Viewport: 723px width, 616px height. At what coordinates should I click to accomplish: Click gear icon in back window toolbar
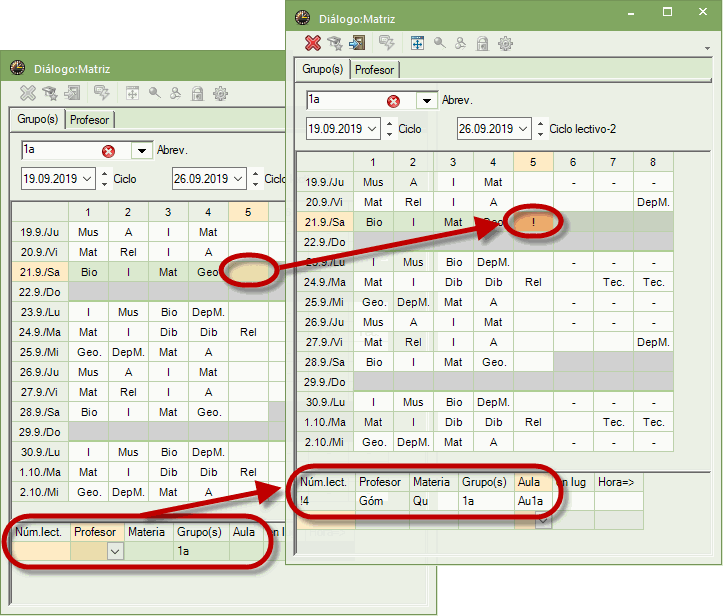tap(220, 93)
